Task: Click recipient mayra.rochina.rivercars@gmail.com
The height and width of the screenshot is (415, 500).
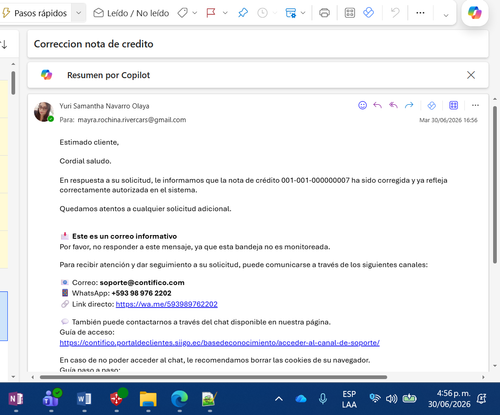Action: point(132,120)
